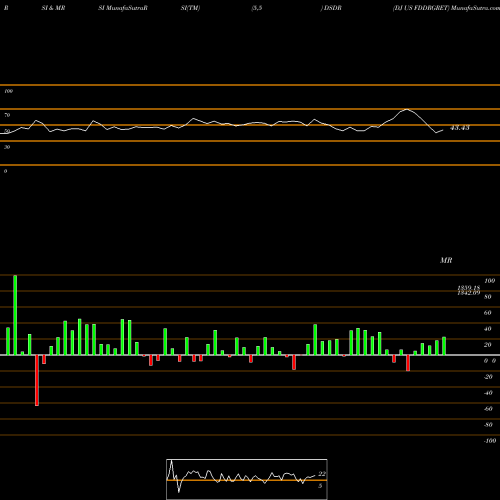Click the RSI 100 level axis label
Viewport: 500px width, 500px height.
point(8,91)
